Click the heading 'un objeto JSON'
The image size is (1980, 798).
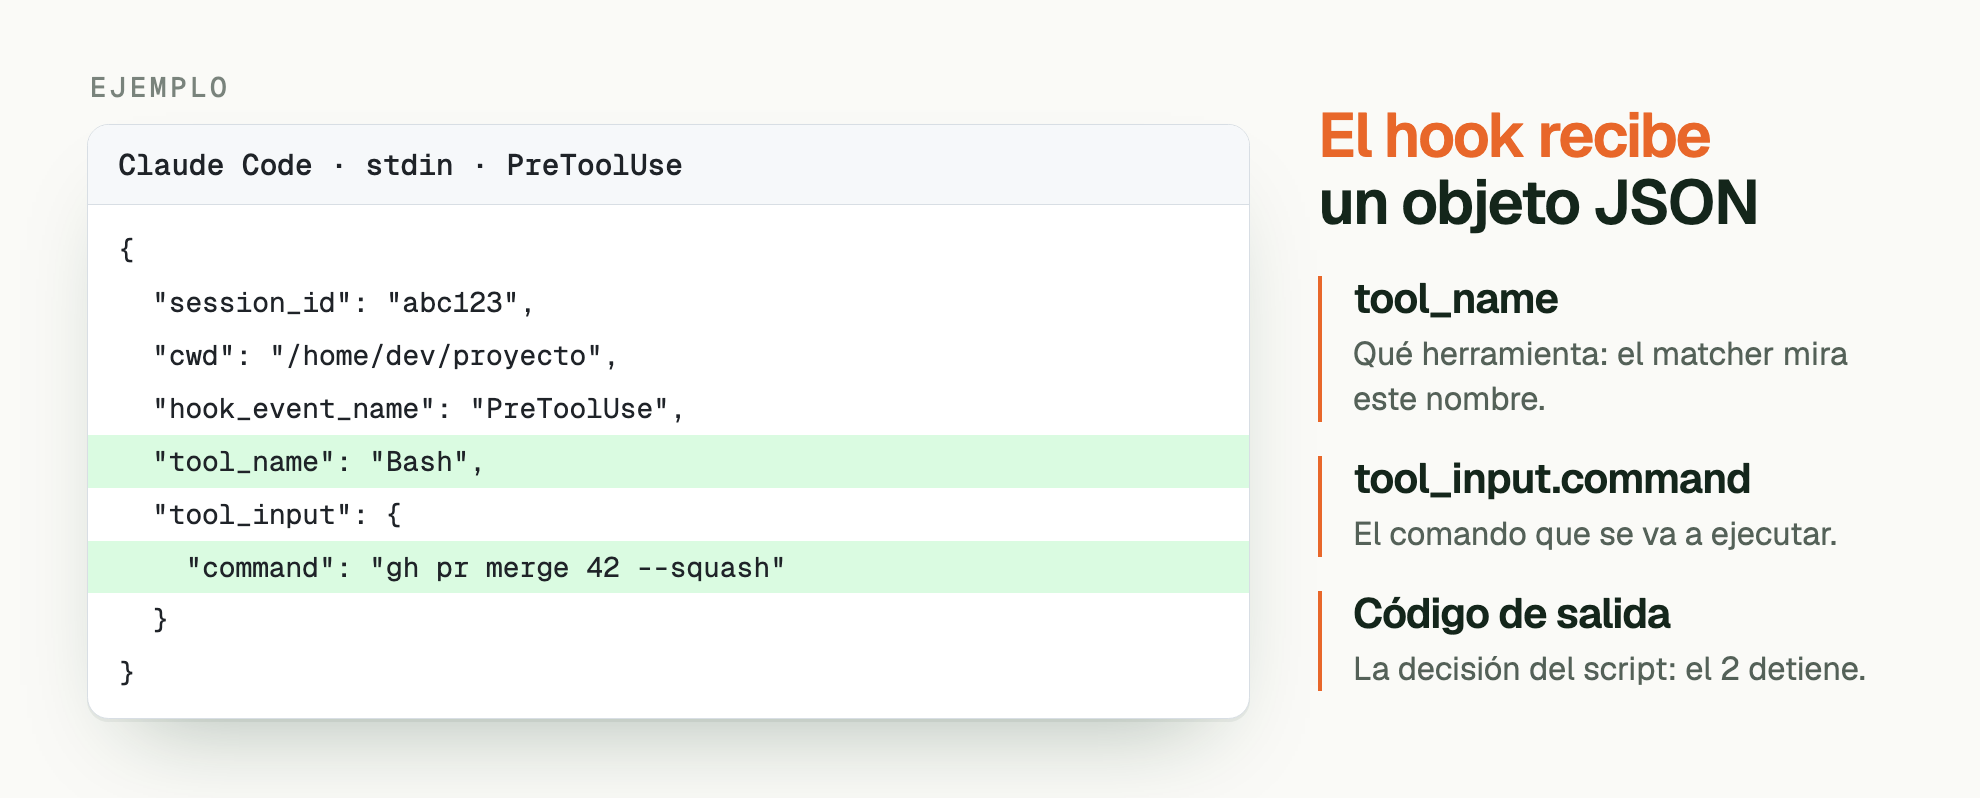(x=1538, y=203)
